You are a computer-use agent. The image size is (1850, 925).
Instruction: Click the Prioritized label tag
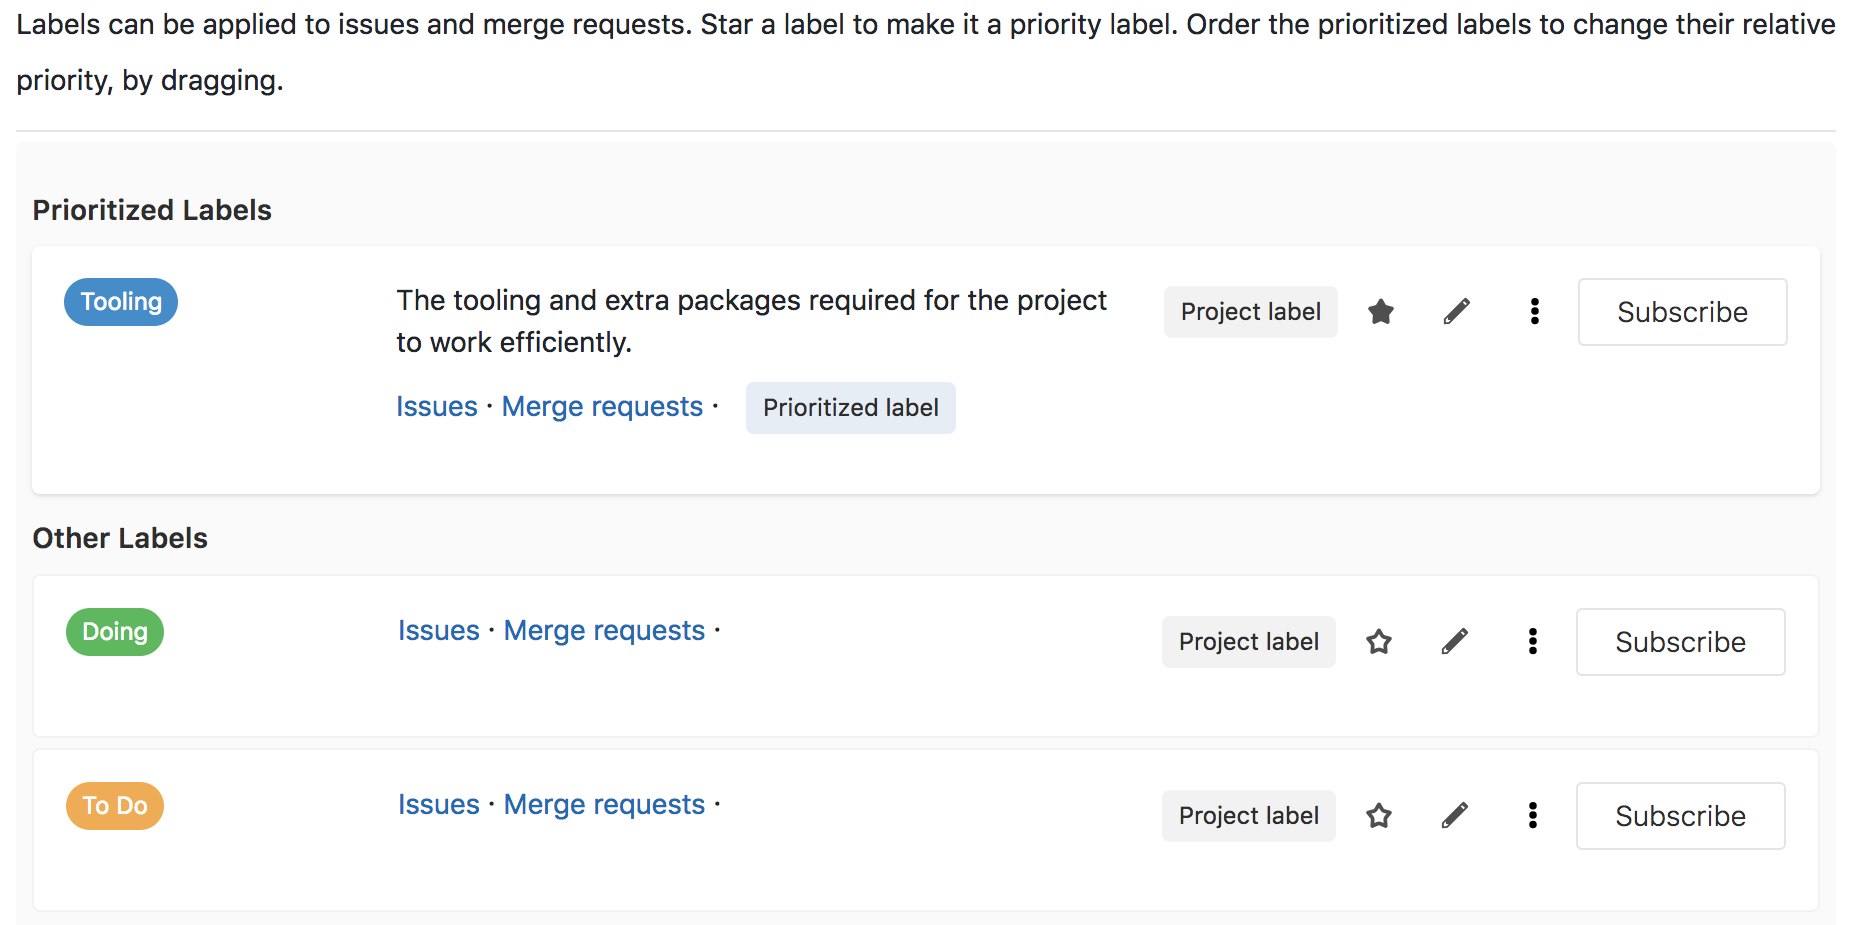[x=851, y=408]
